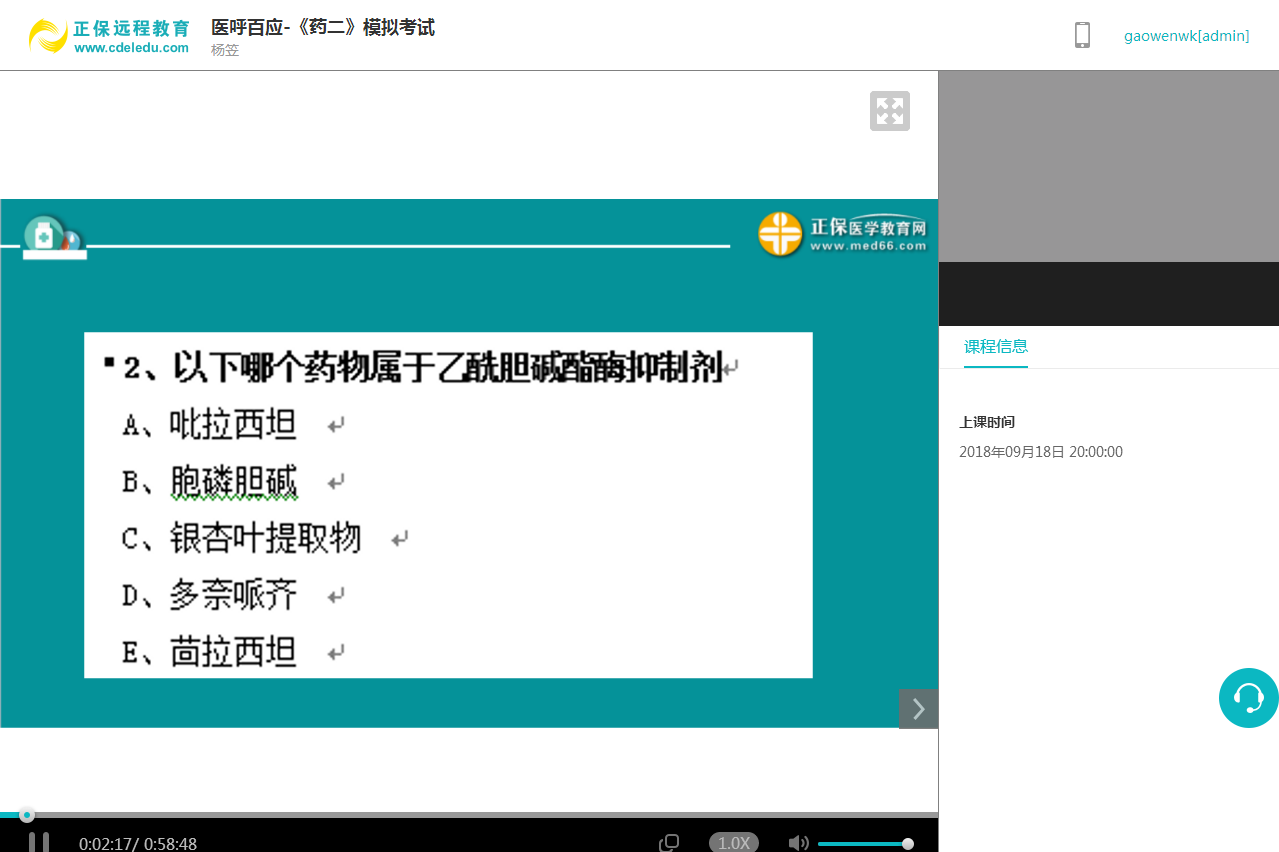Viewport: 1279px width, 852px height.
Task: Open the 1.0X playback speed selector
Action: click(733, 842)
